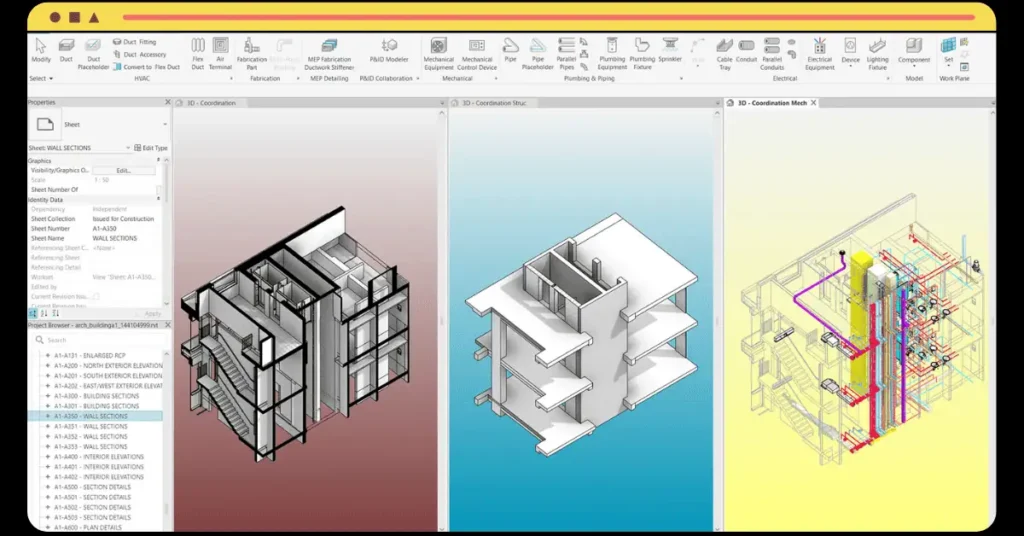
Task: Select the Duct Placeholder tool
Action: 93,54
